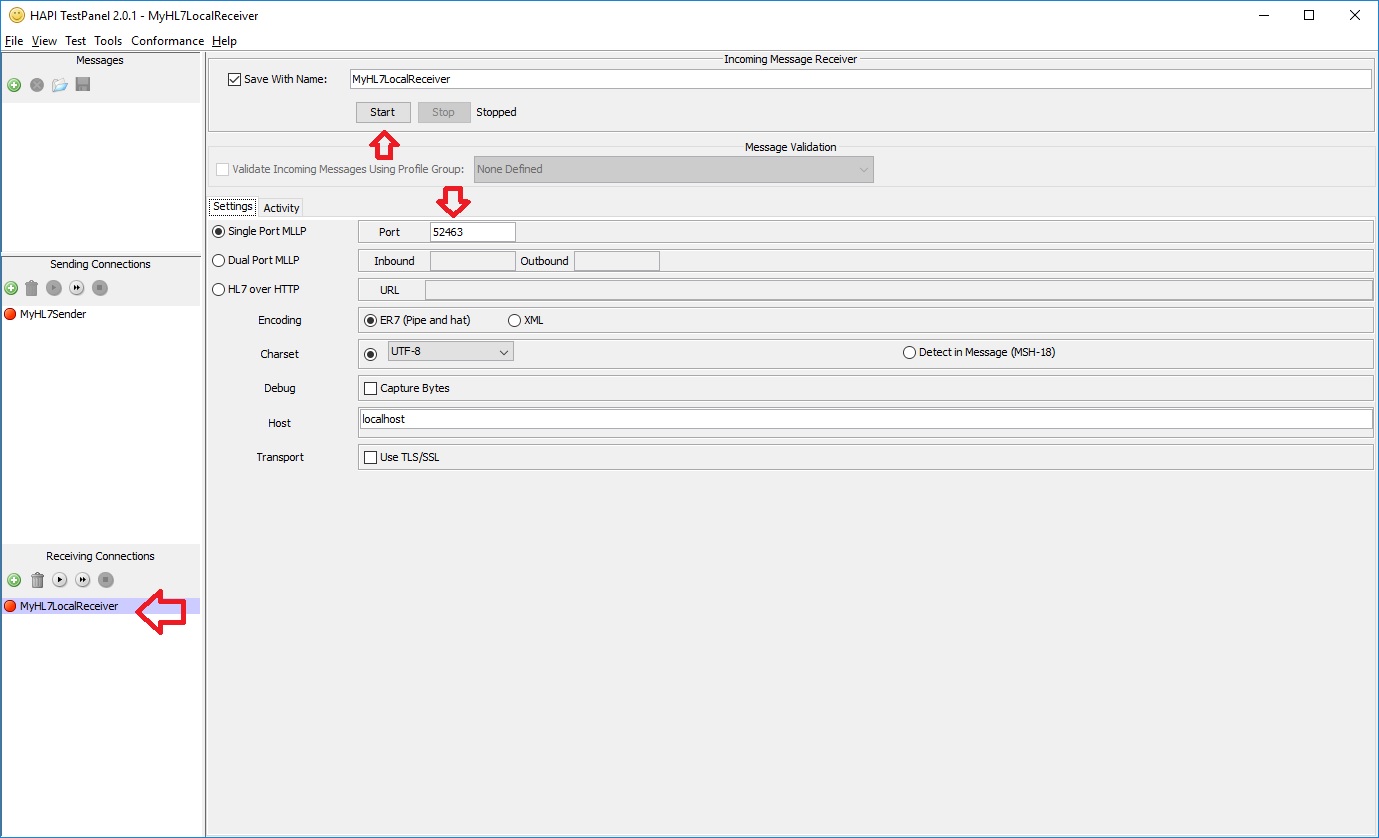The width and height of the screenshot is (1379, 838).
Task: Enable the Use TLS/SSL transport option
Action: [x=369, y=457]
